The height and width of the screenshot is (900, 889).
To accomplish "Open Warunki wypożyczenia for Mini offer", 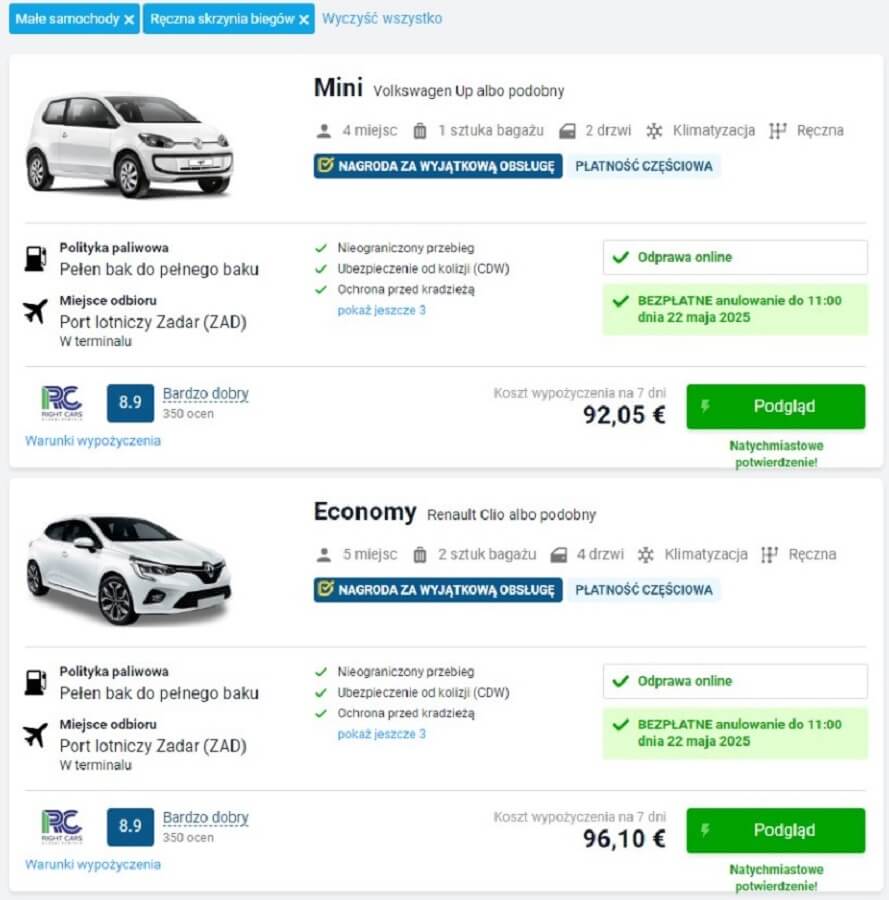I will coord(92,440).
